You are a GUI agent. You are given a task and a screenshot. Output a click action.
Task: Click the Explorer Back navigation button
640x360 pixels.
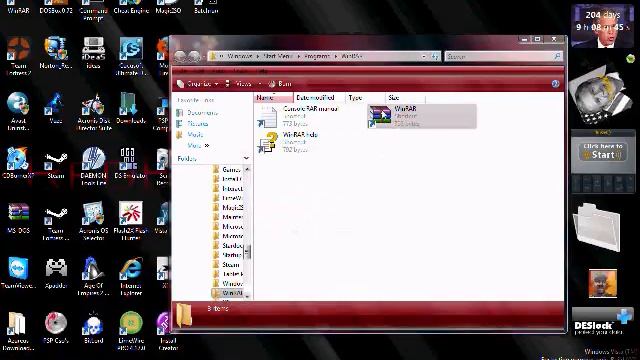point(180,56)
